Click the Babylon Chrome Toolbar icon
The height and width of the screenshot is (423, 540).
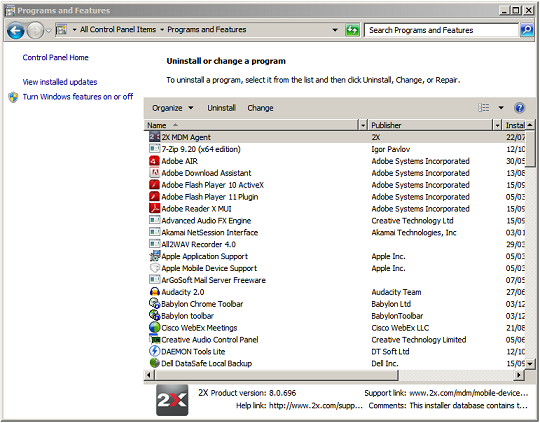tap(154, 303)
